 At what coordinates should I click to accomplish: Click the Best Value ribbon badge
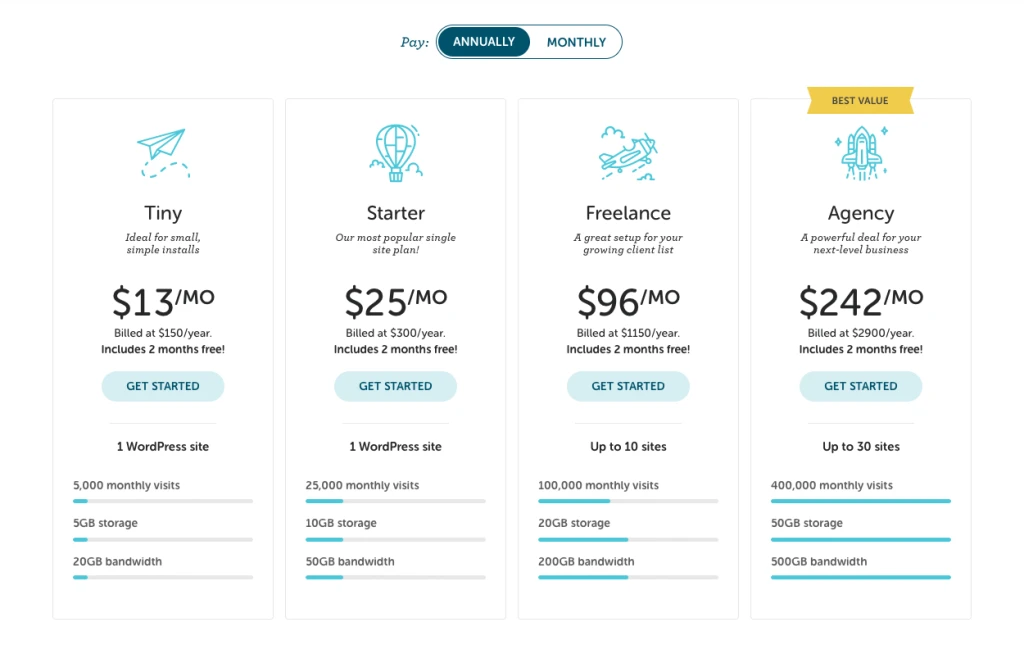coord(860,100)
